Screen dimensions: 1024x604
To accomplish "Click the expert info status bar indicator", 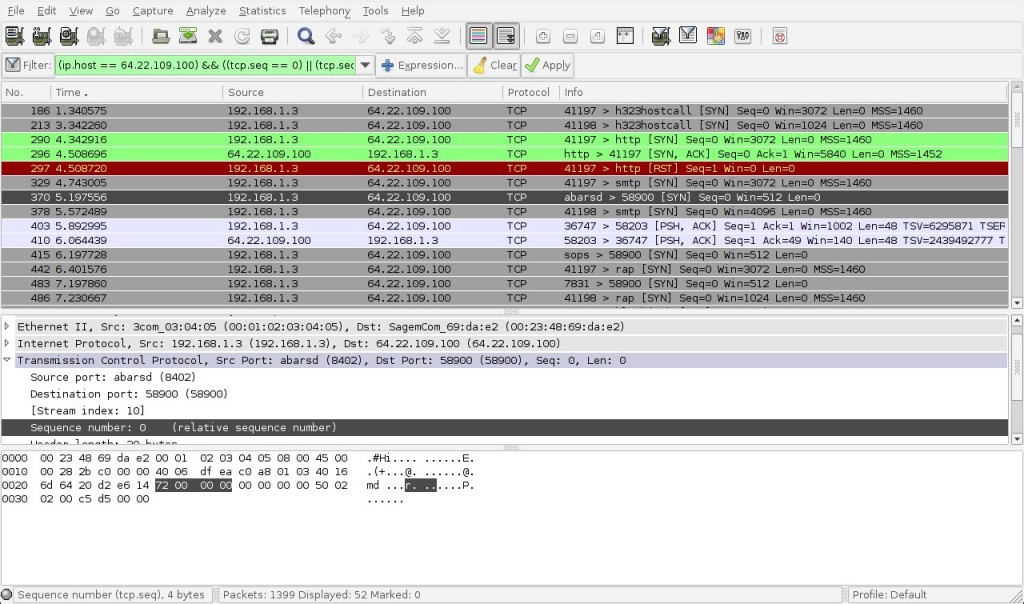I will click(7, 594).
